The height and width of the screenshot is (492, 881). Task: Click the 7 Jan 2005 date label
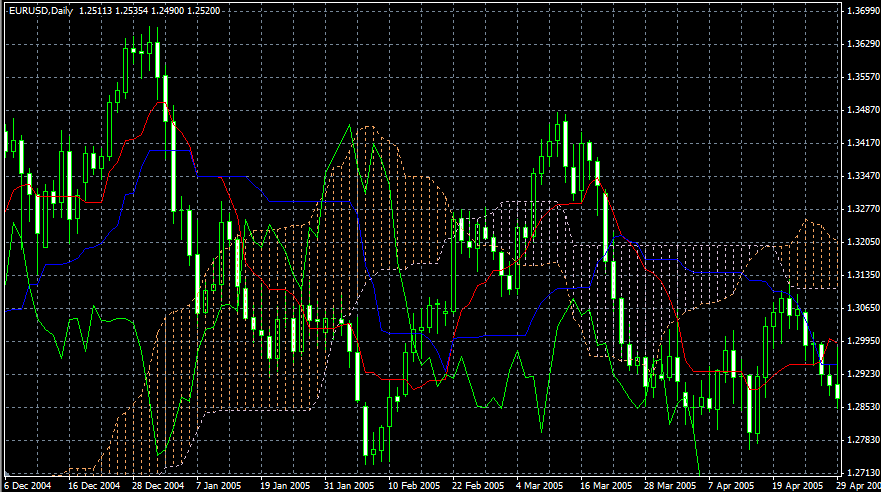[x=219, y=485]
